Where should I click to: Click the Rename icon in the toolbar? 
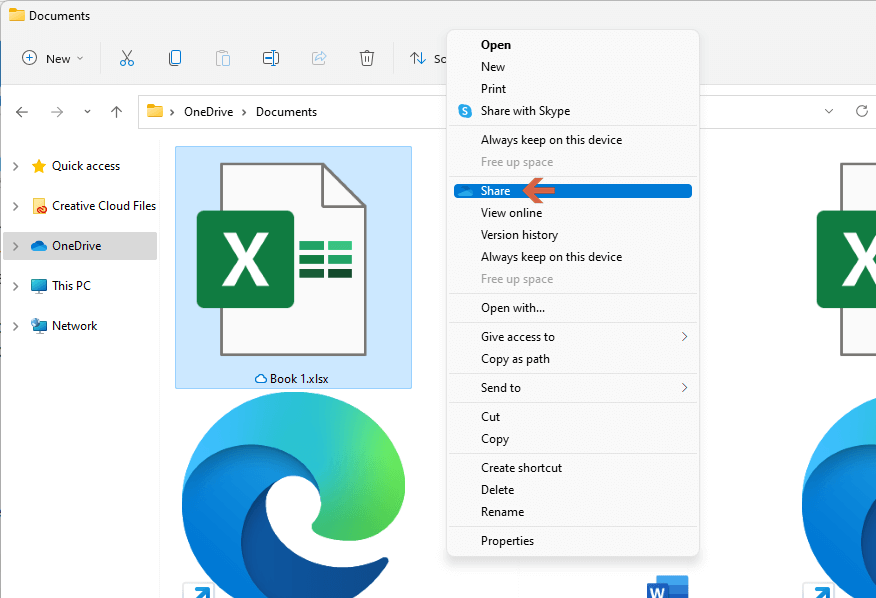point(271,58)
